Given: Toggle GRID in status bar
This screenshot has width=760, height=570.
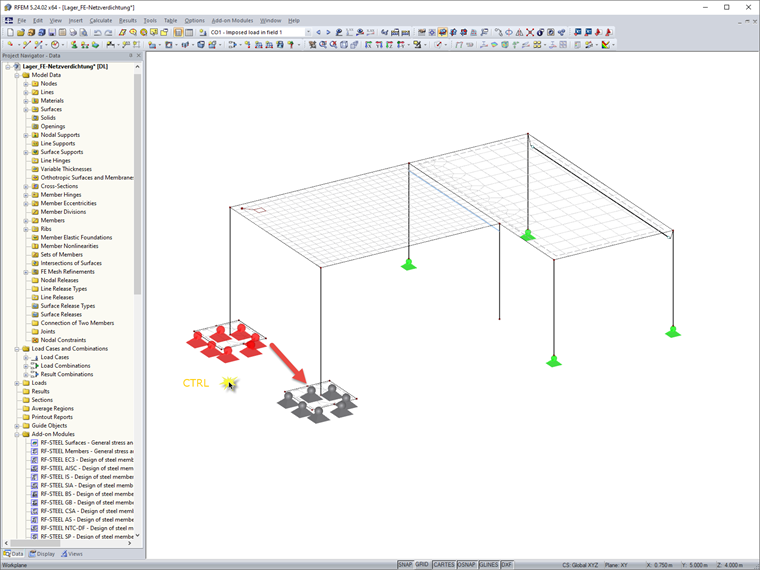Looking at the screenshot, I should tap(422, 565).
